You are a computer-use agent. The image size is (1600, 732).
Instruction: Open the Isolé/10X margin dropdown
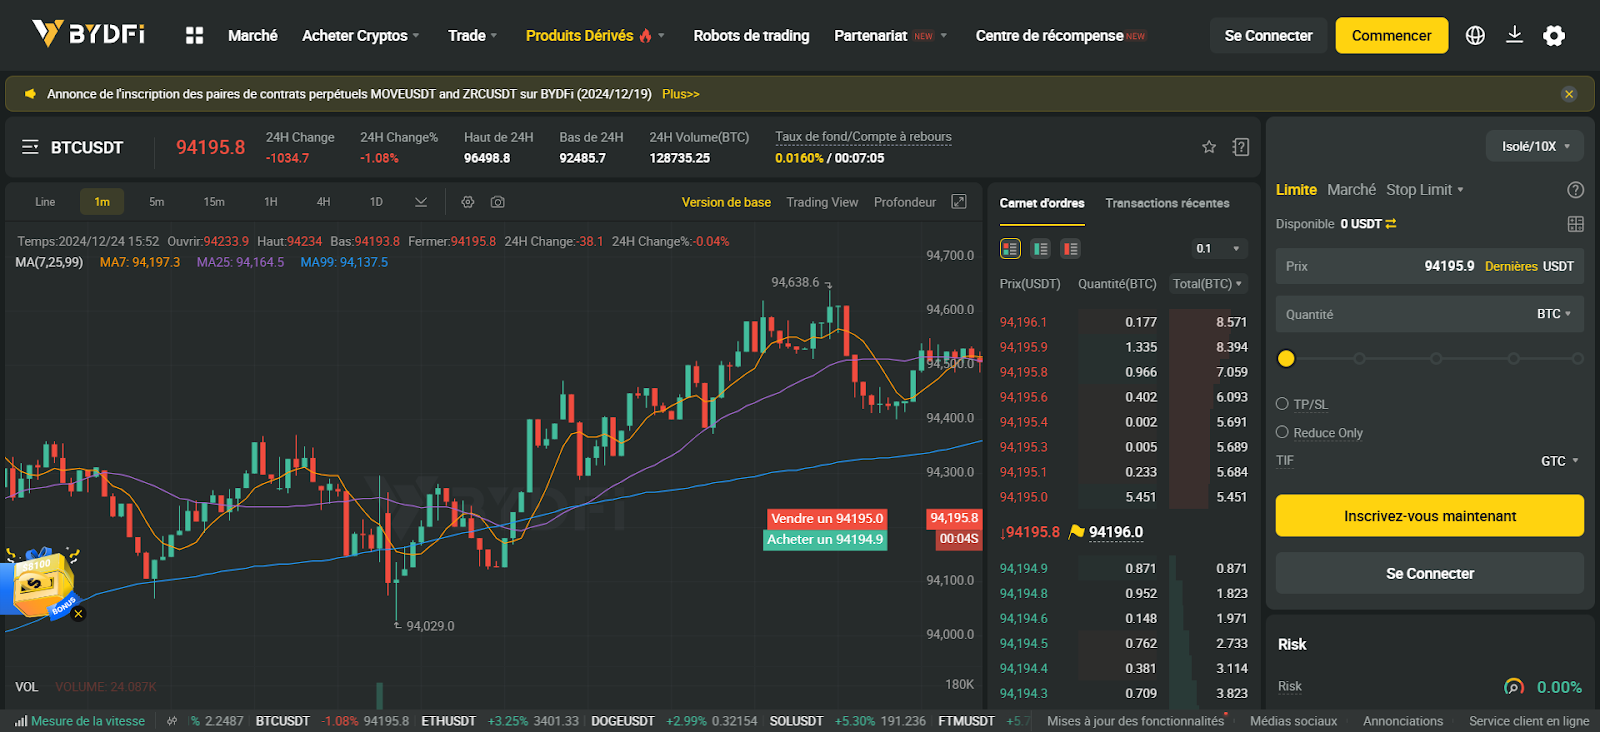pos(1535,146)
